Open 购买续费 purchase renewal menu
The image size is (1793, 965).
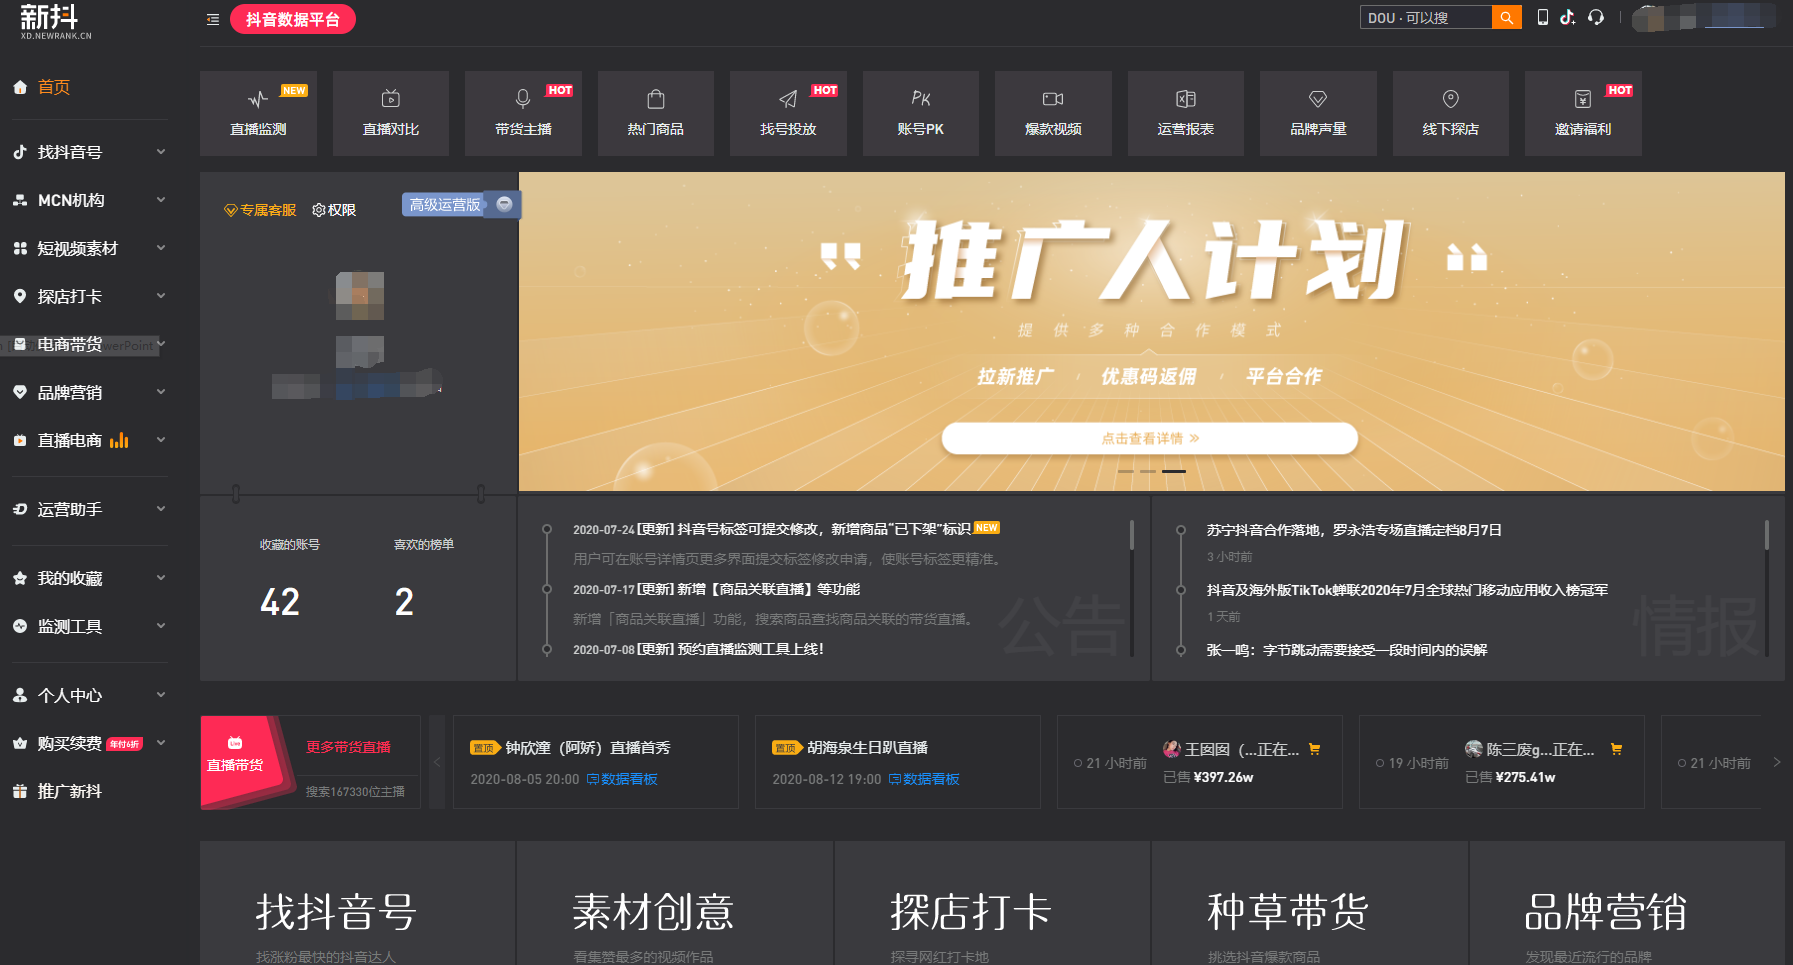click(89, 743)
